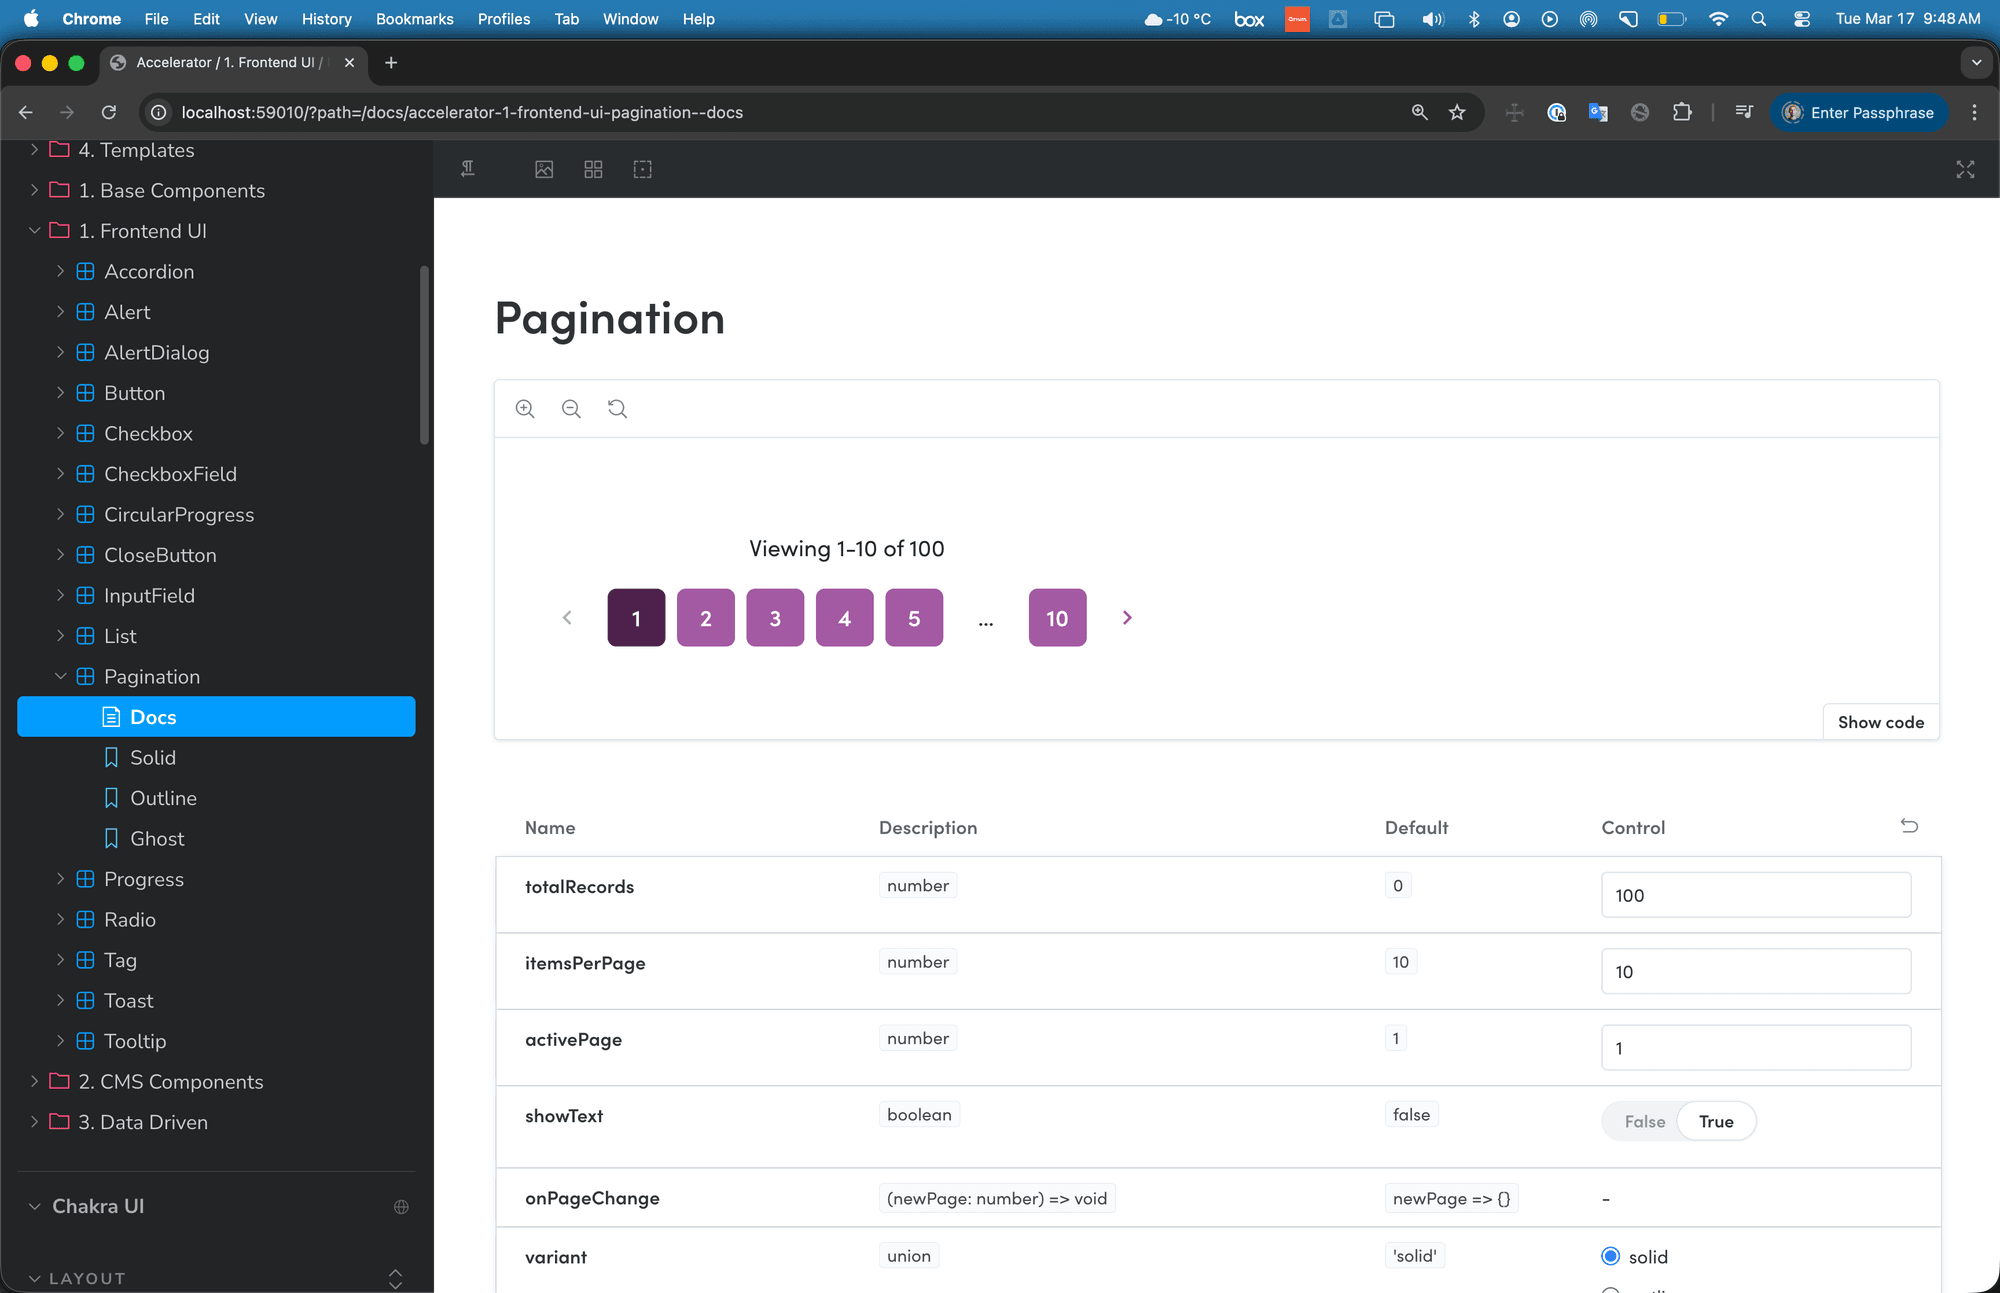Set showText to False
Viewport: 2000px width, 1293px height.
[x=1644, y=1121]
